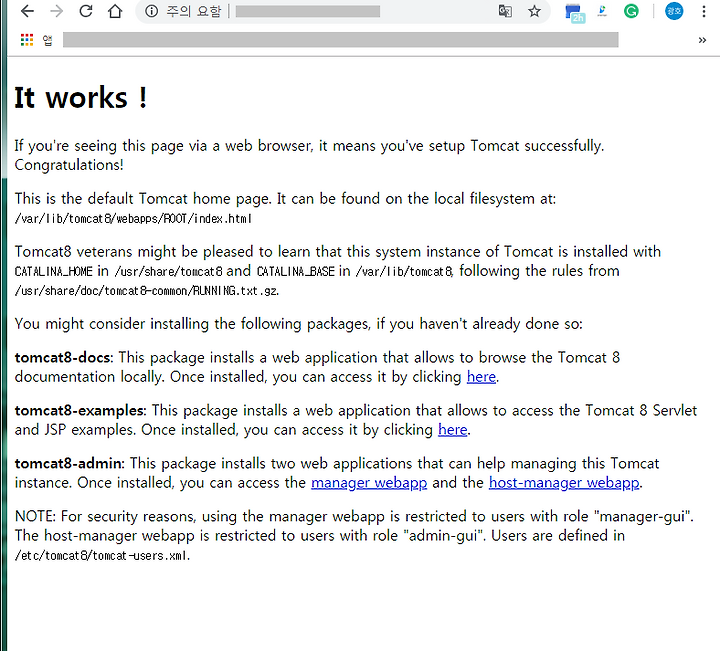Open the tomcat8-examples 'here' link
The height and width of the screenshot is (651, 720).
point(452,430)
